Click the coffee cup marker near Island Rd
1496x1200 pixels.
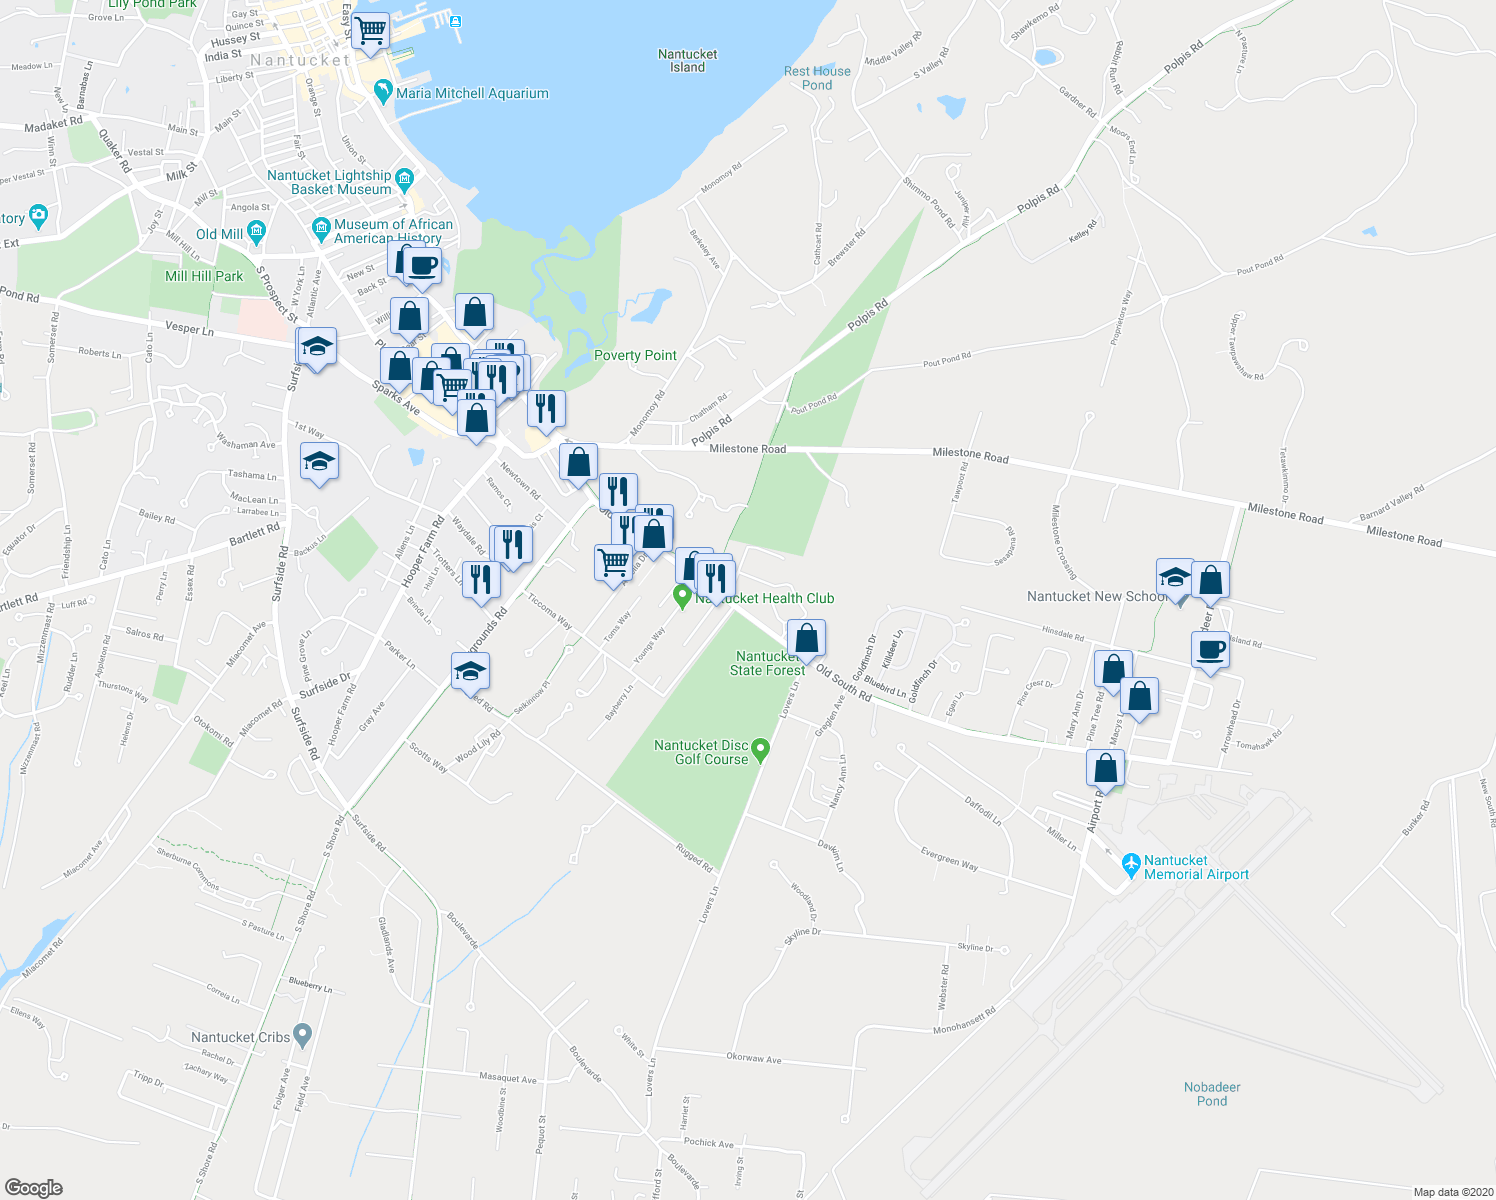(x=1210, y=651)
